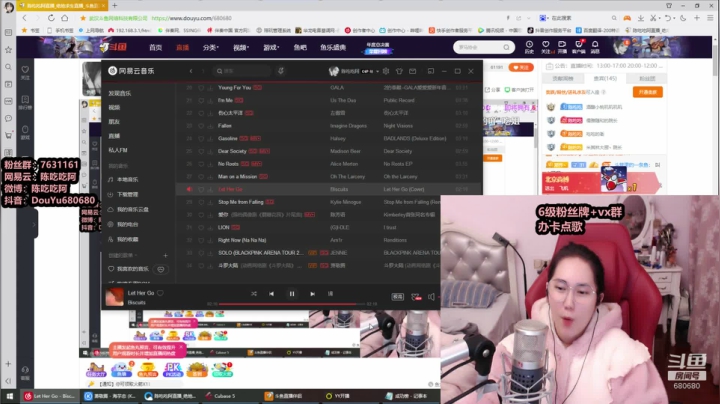Open Douyu 首页 navigation tab

coord(156,47)
